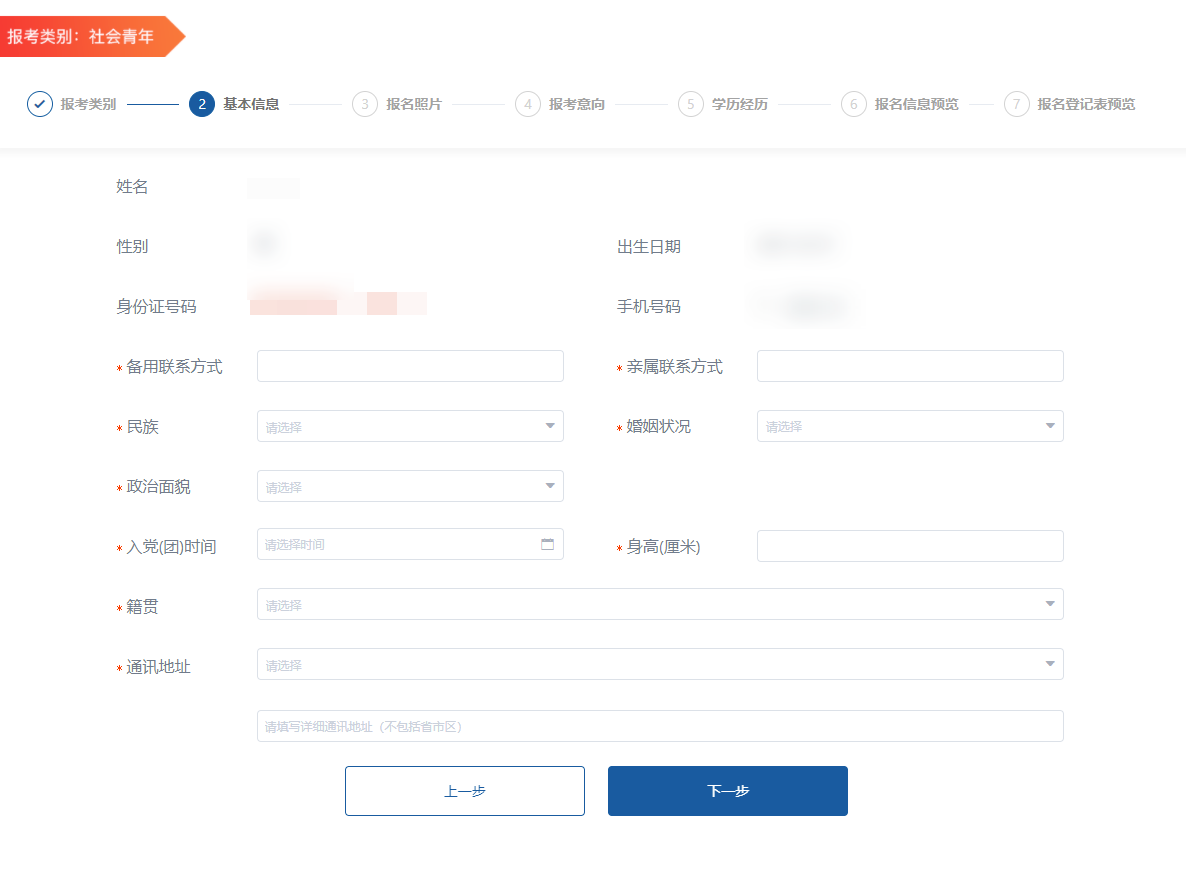Expand the 婚姻状况 dropdown
This screenshot has width=1186, height=869.
(x=910, y=426)
